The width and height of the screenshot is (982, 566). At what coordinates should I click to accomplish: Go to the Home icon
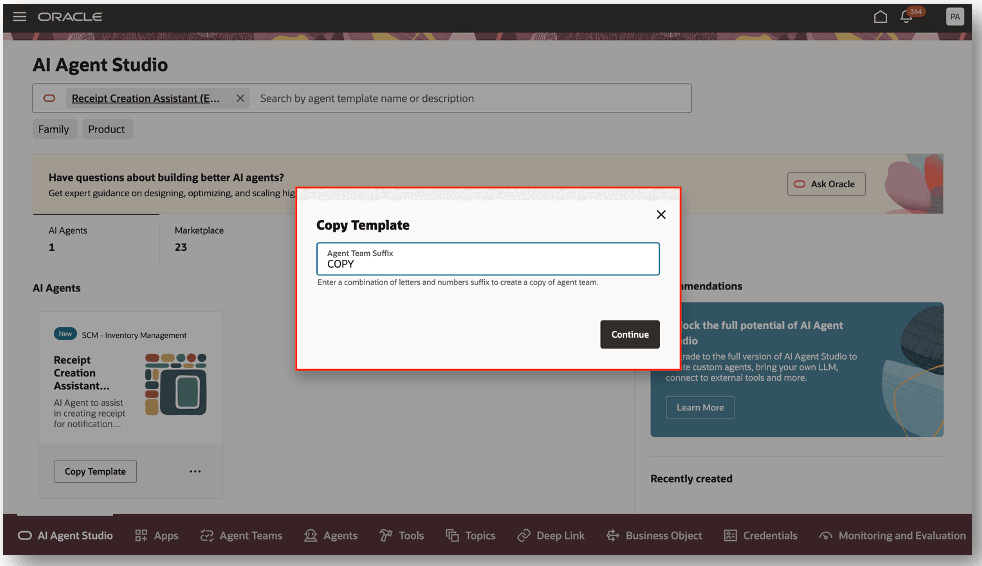pos(881,17)
